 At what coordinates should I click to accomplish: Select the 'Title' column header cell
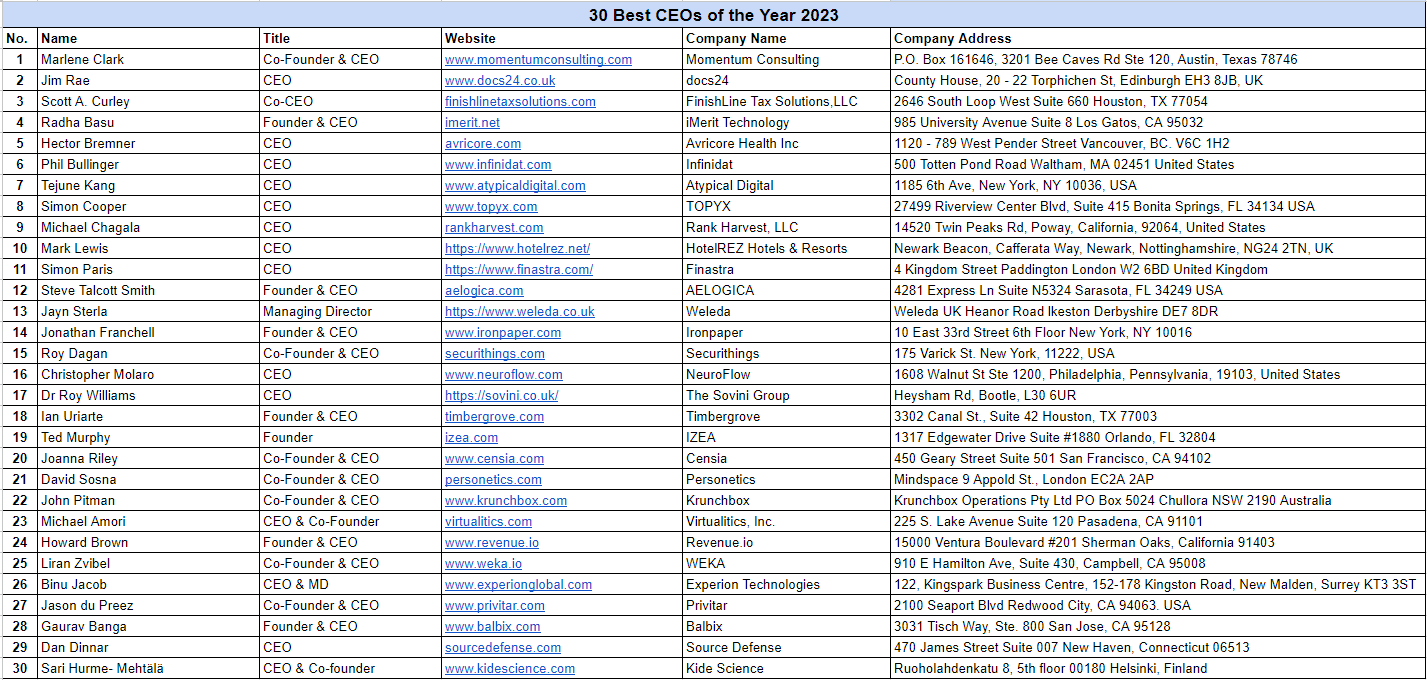coord(350,38)
